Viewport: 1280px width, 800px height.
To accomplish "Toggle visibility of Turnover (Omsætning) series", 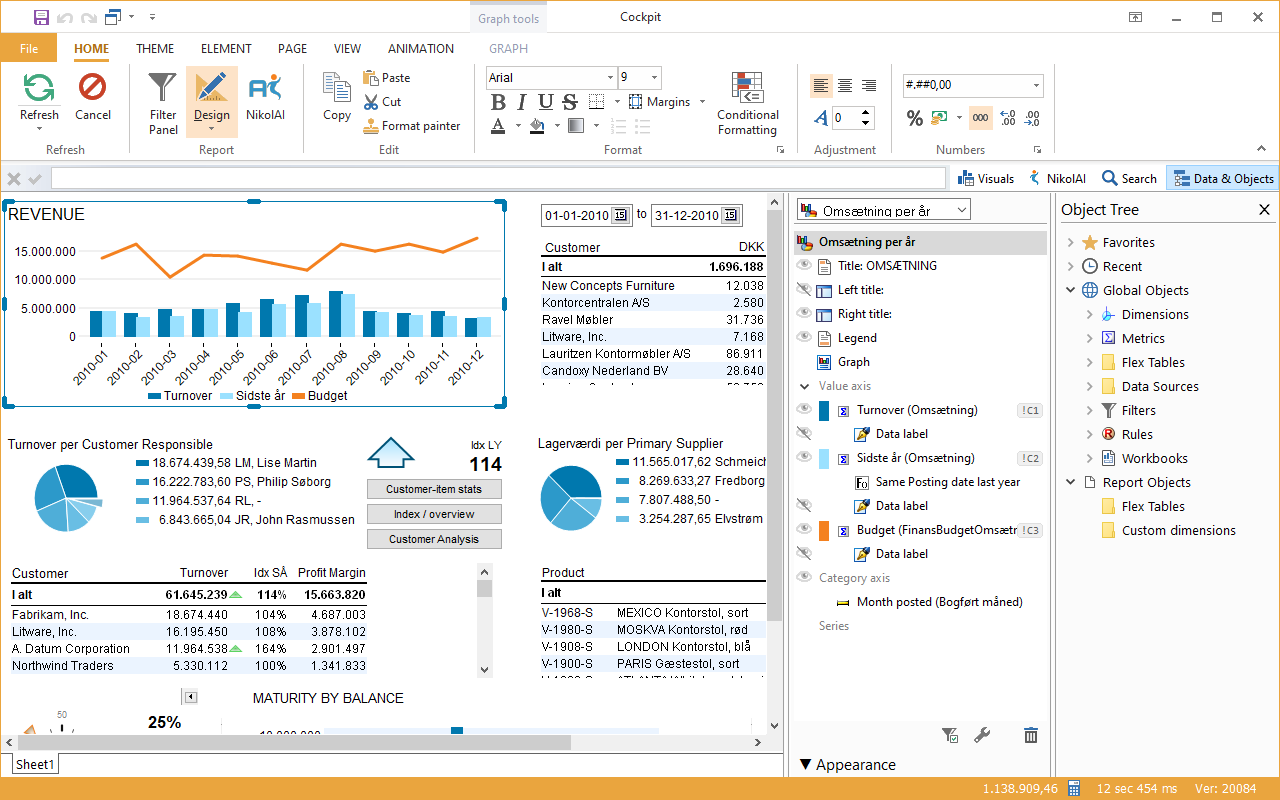I will 803,410.
